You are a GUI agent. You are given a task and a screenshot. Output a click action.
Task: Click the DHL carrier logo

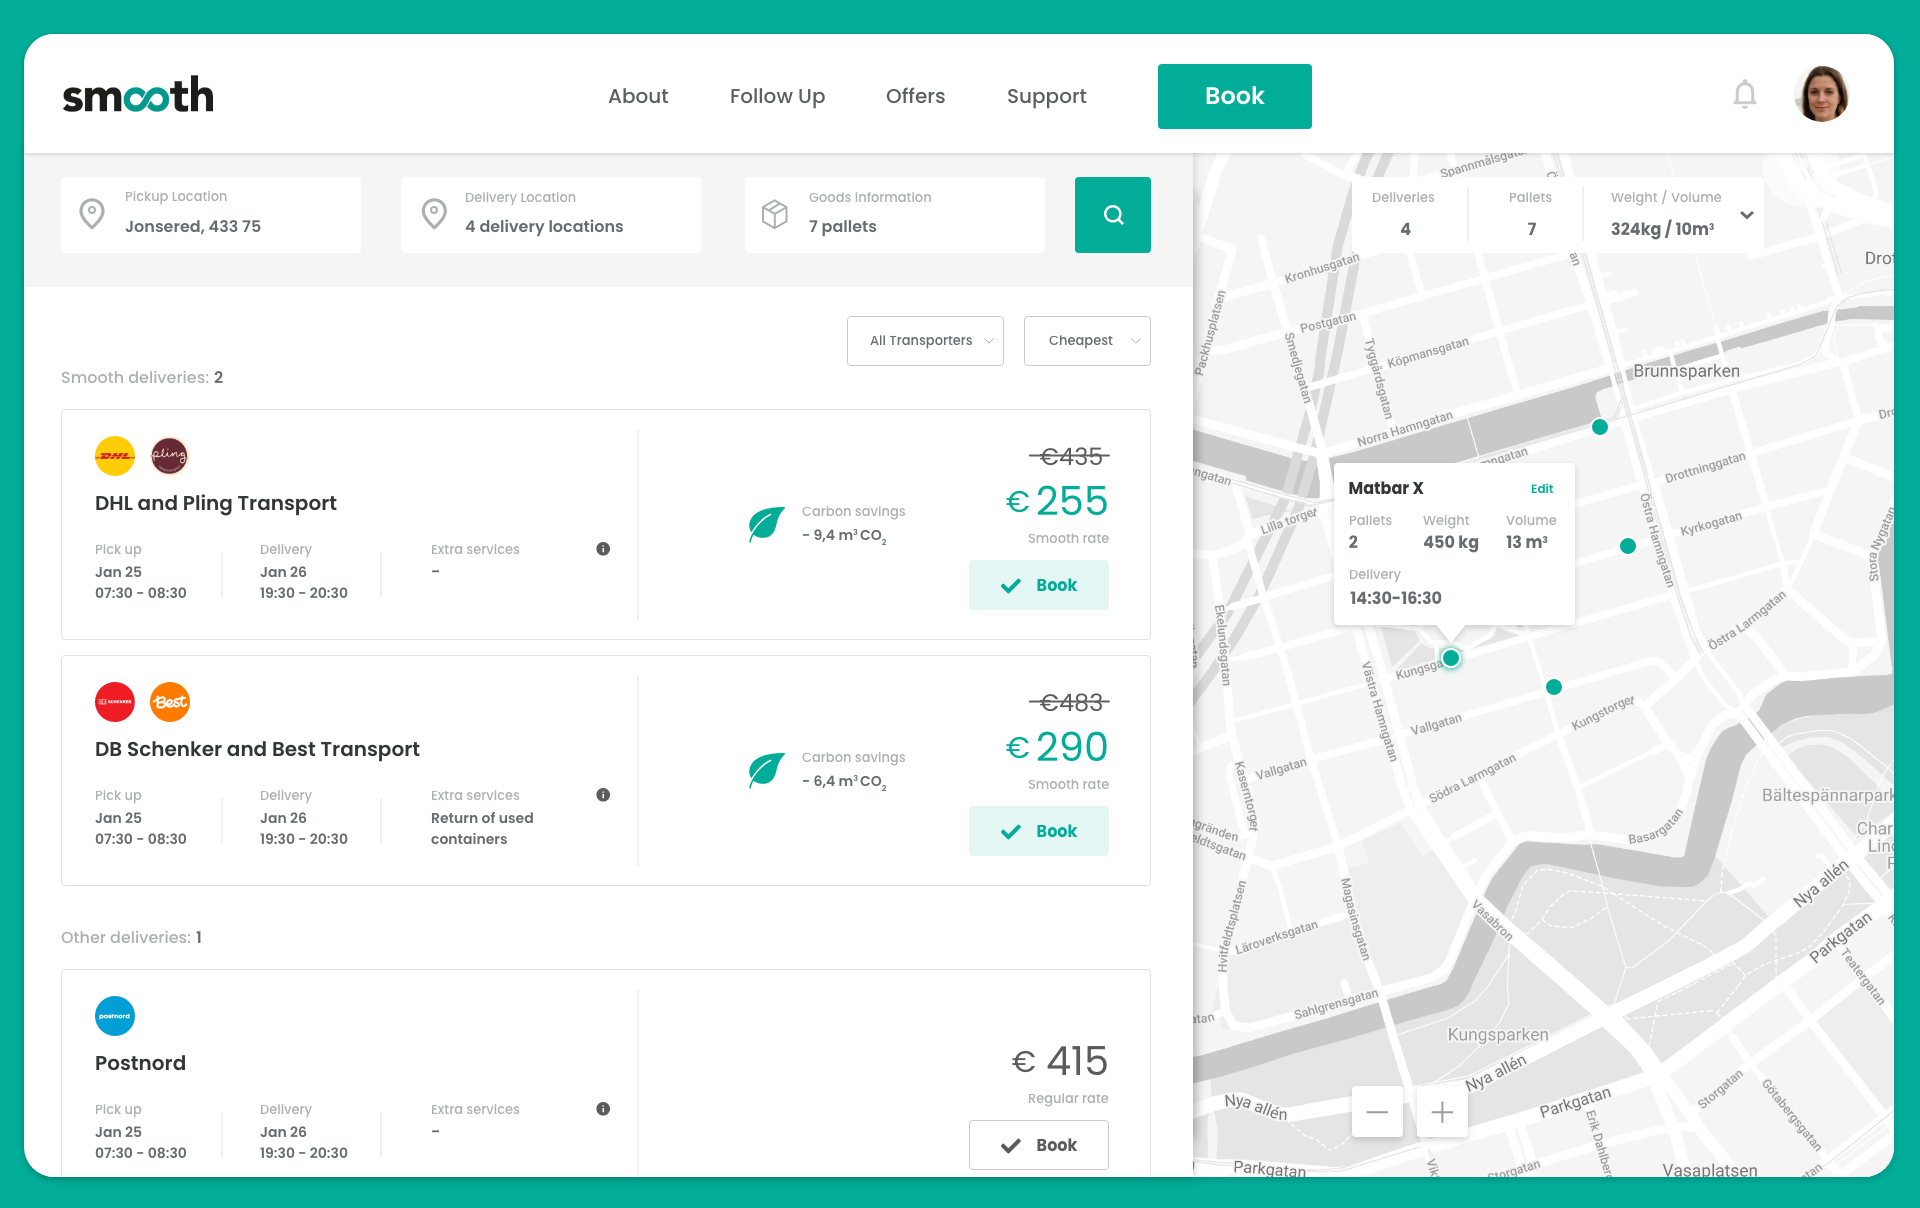pyautogui.click(x=115, y=456)
